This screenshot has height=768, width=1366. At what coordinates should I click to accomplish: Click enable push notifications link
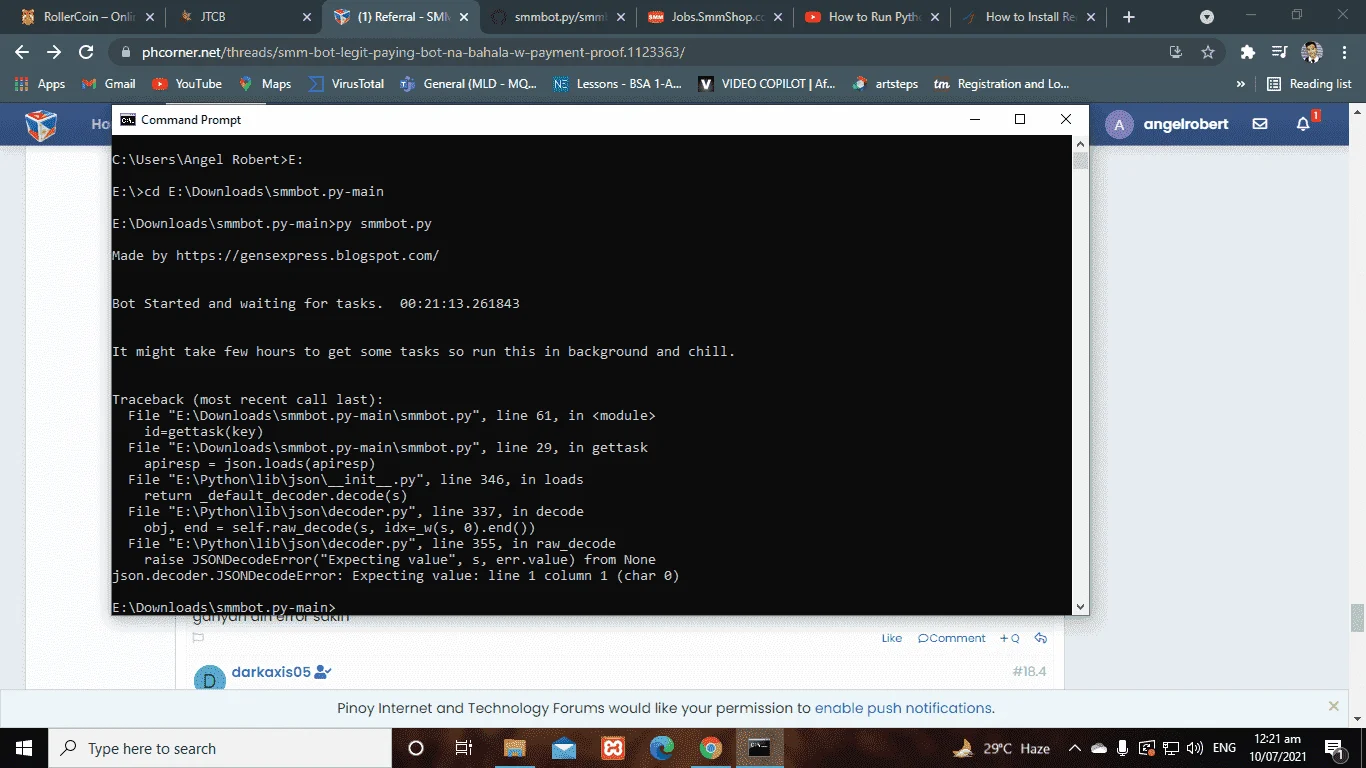click(x=903, y=708)
